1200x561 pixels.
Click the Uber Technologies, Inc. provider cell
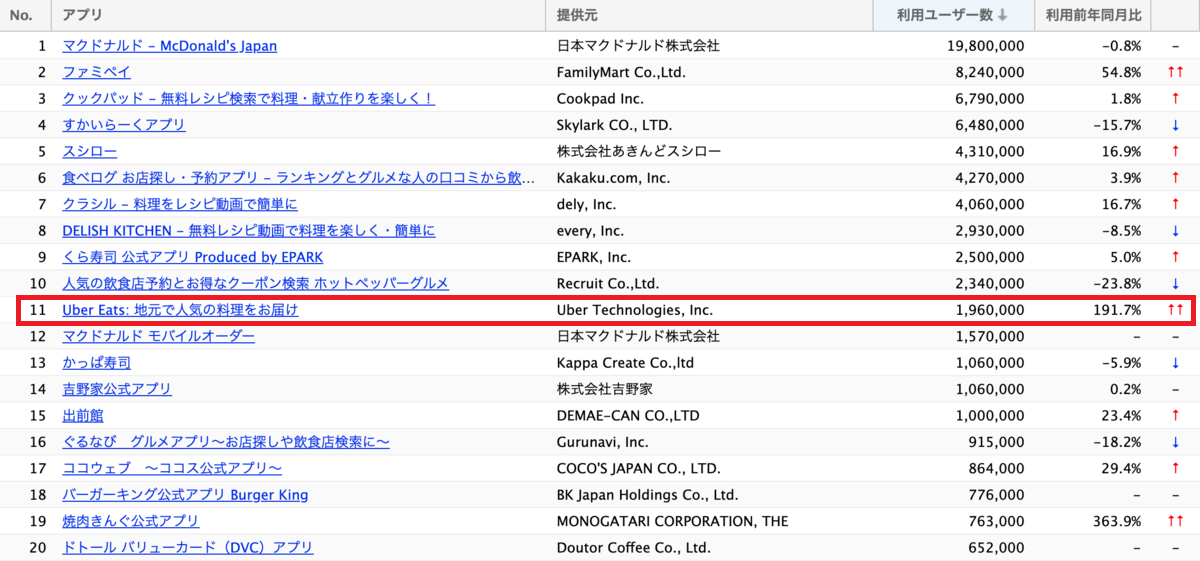(x=635, y=310)
